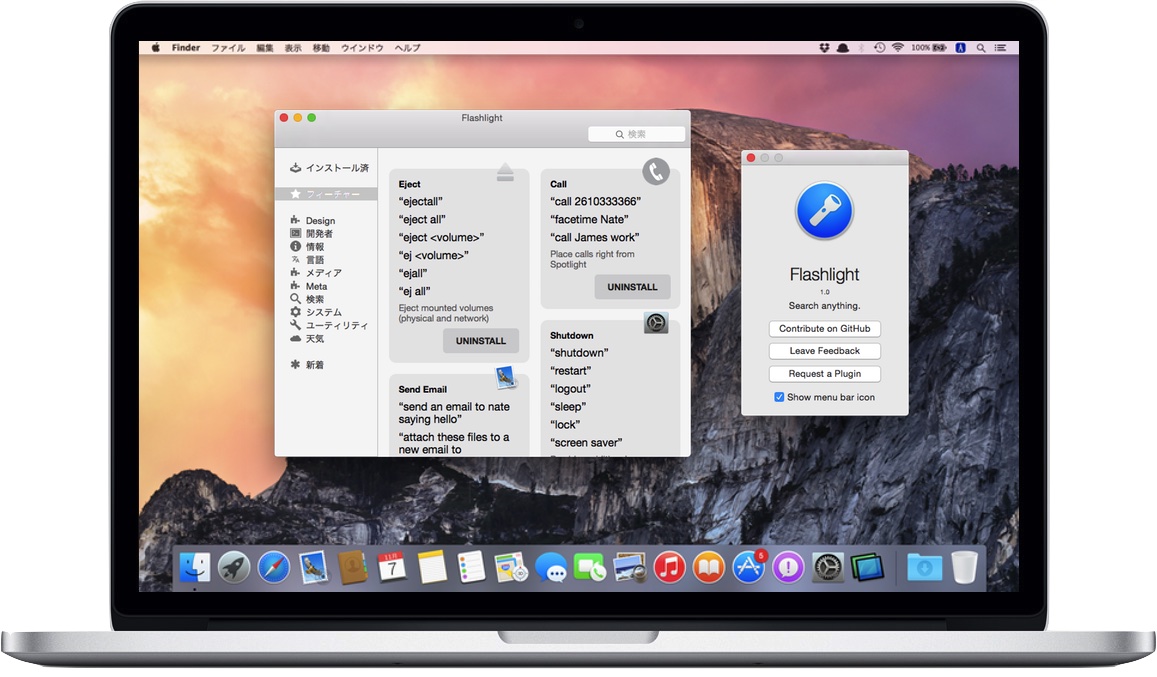Open the Meta plugin category
Image resolution: width=1157 pixels, height=677 pixels.
308,286
